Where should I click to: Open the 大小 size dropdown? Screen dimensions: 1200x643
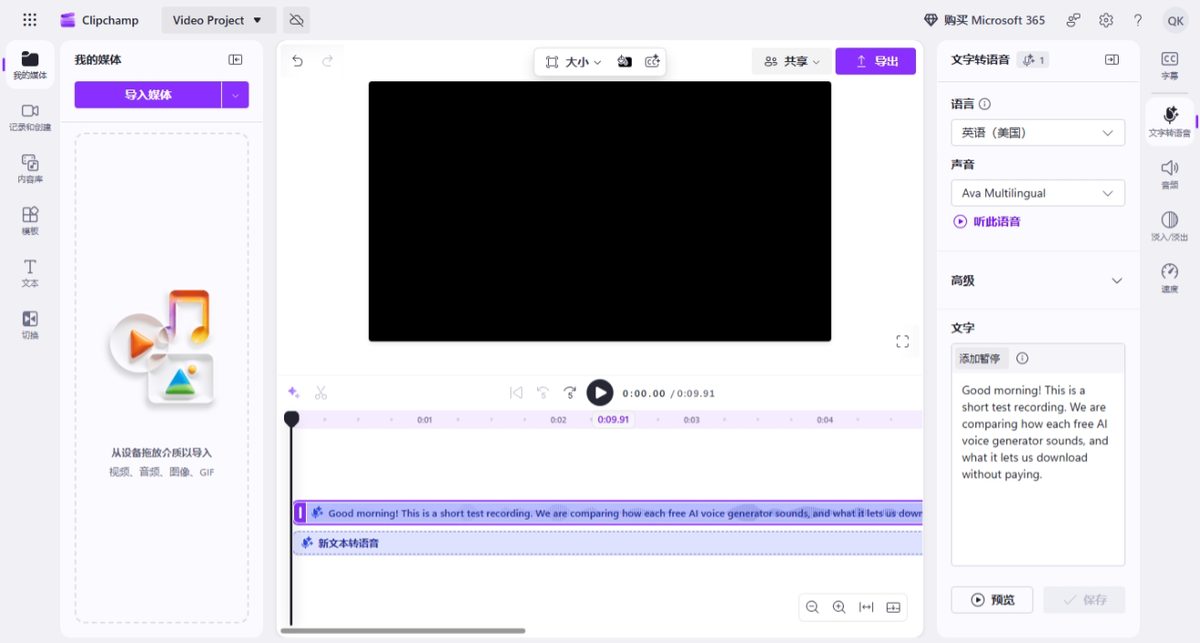[x=573, y=62]
